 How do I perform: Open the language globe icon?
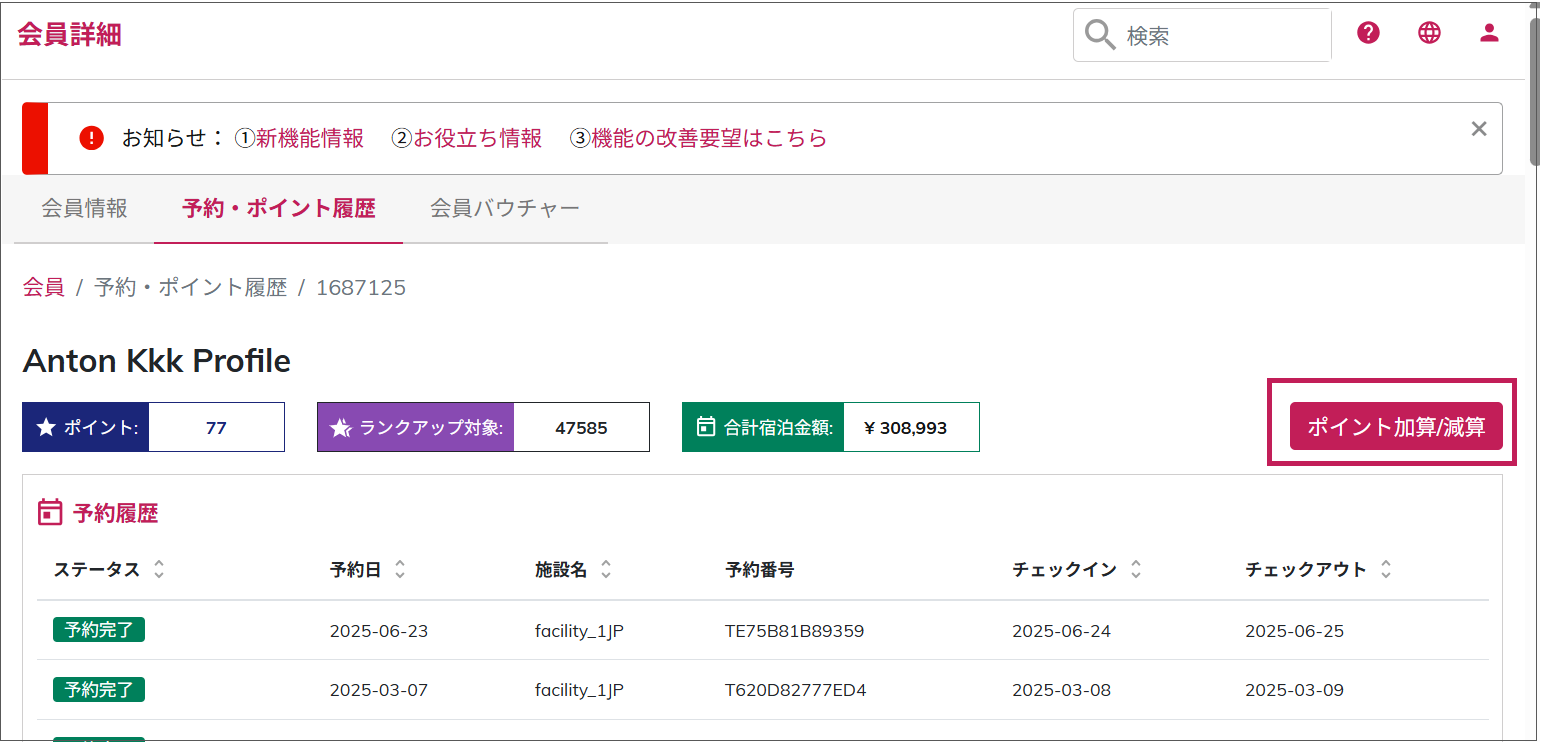coord(1429,33)
